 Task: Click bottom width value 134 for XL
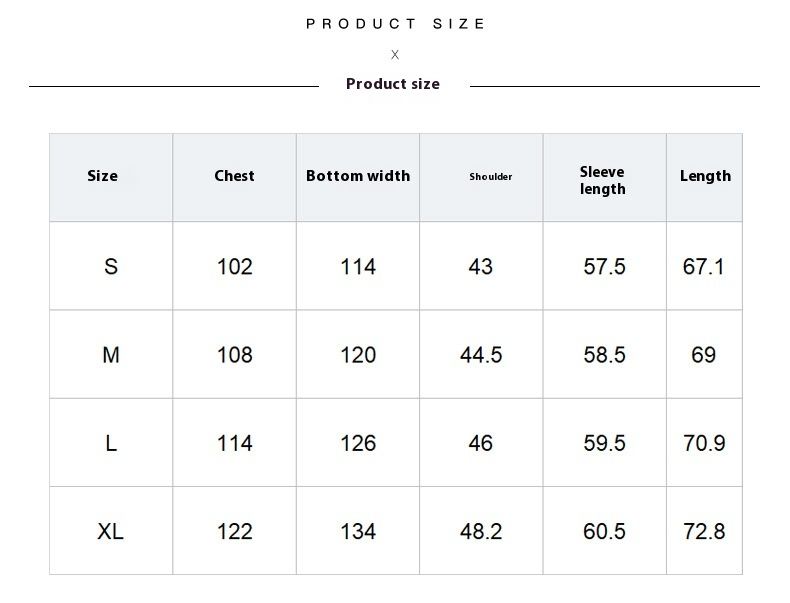tap(358, 531)
